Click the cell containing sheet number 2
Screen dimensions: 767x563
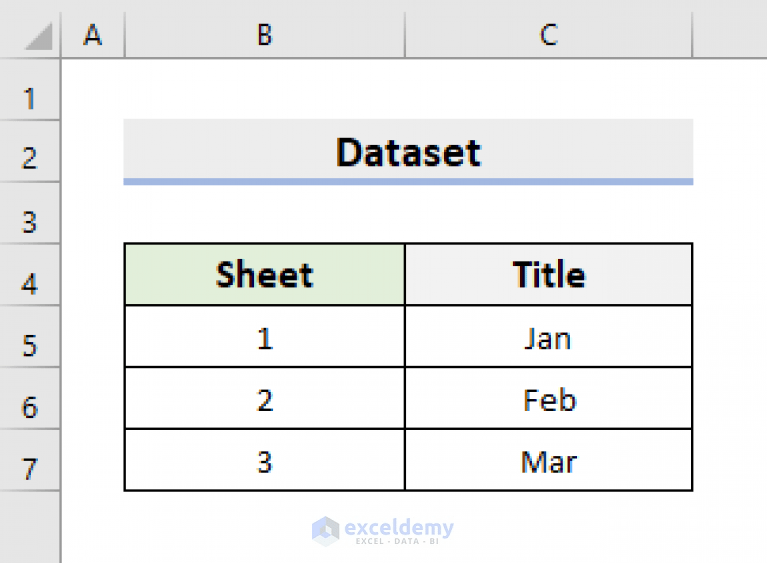(x=264, y=400)
